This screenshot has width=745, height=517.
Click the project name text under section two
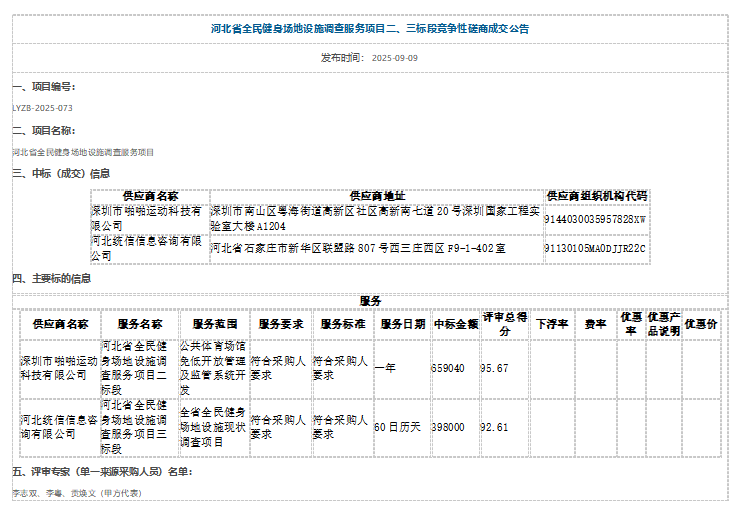click(x=83, y=152)
